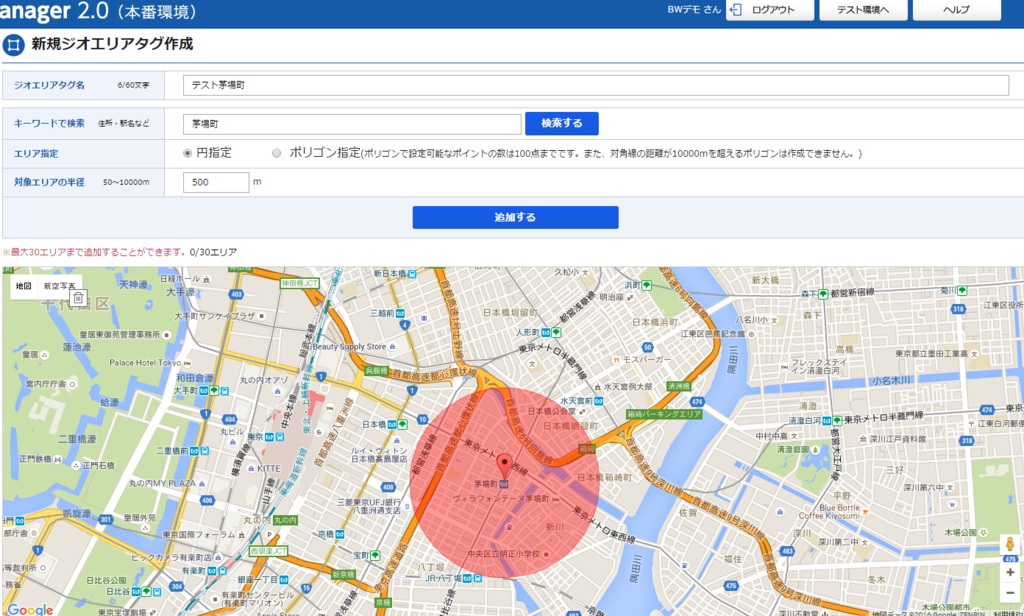1024x616 pixels.
Task: Click the Street View pegman icon
Action: click(1010, 545)
